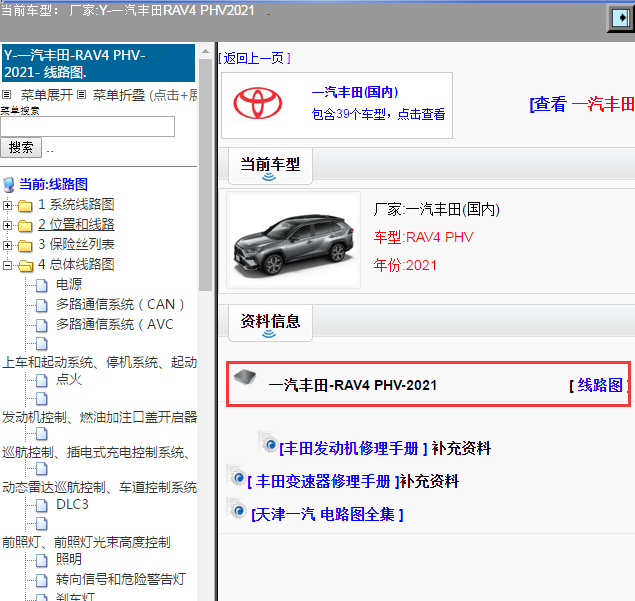
Task: Click the menu expand icon before 菜单展开
Action: tap(6, 95)
